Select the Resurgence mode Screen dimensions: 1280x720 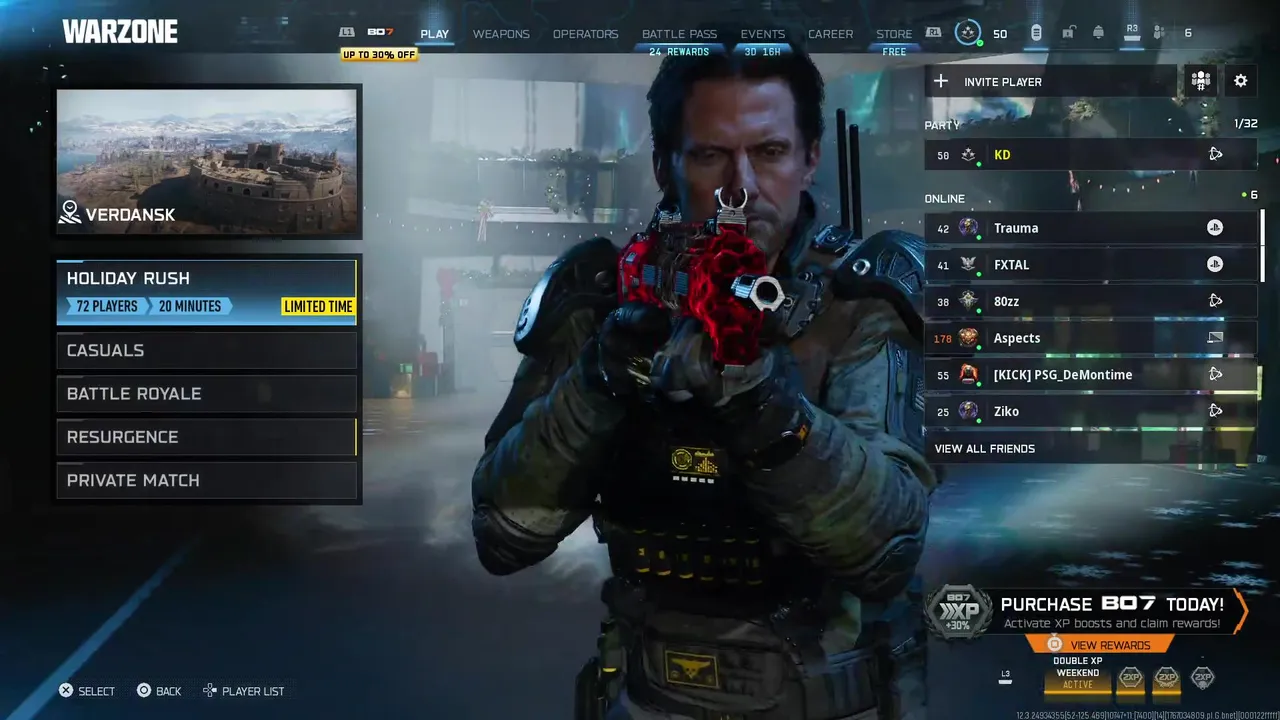pyautogui.click(x=206, y=437)
